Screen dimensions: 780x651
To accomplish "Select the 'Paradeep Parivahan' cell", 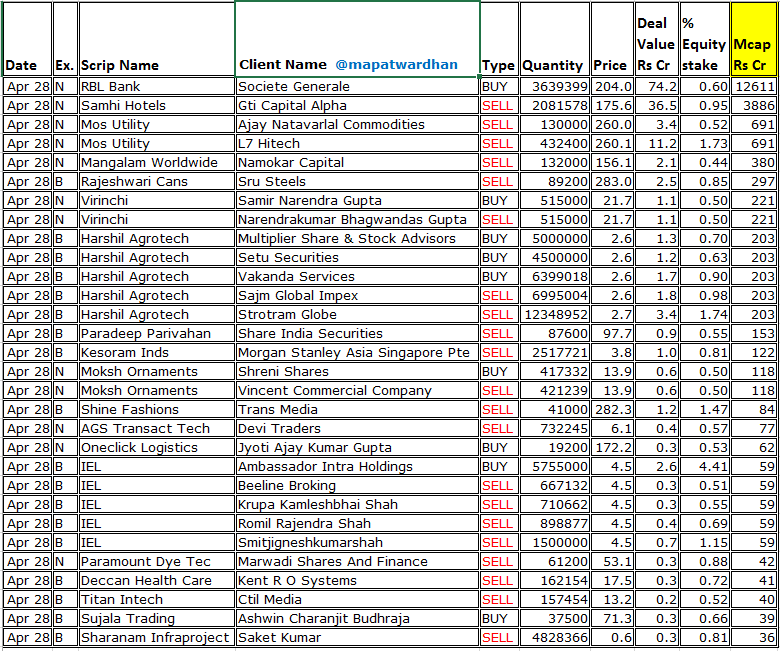I will point(156,333).
